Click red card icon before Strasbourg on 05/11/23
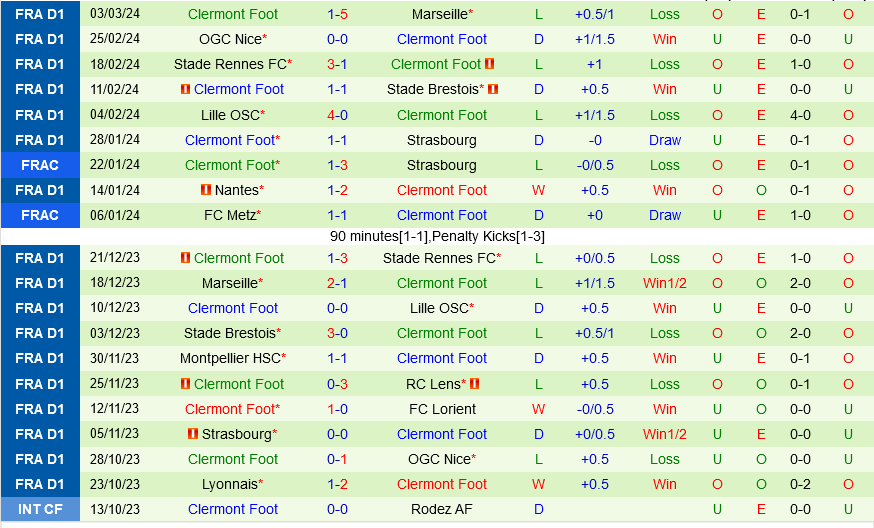The width and height of the screenshot is (874, 528). 193,434
